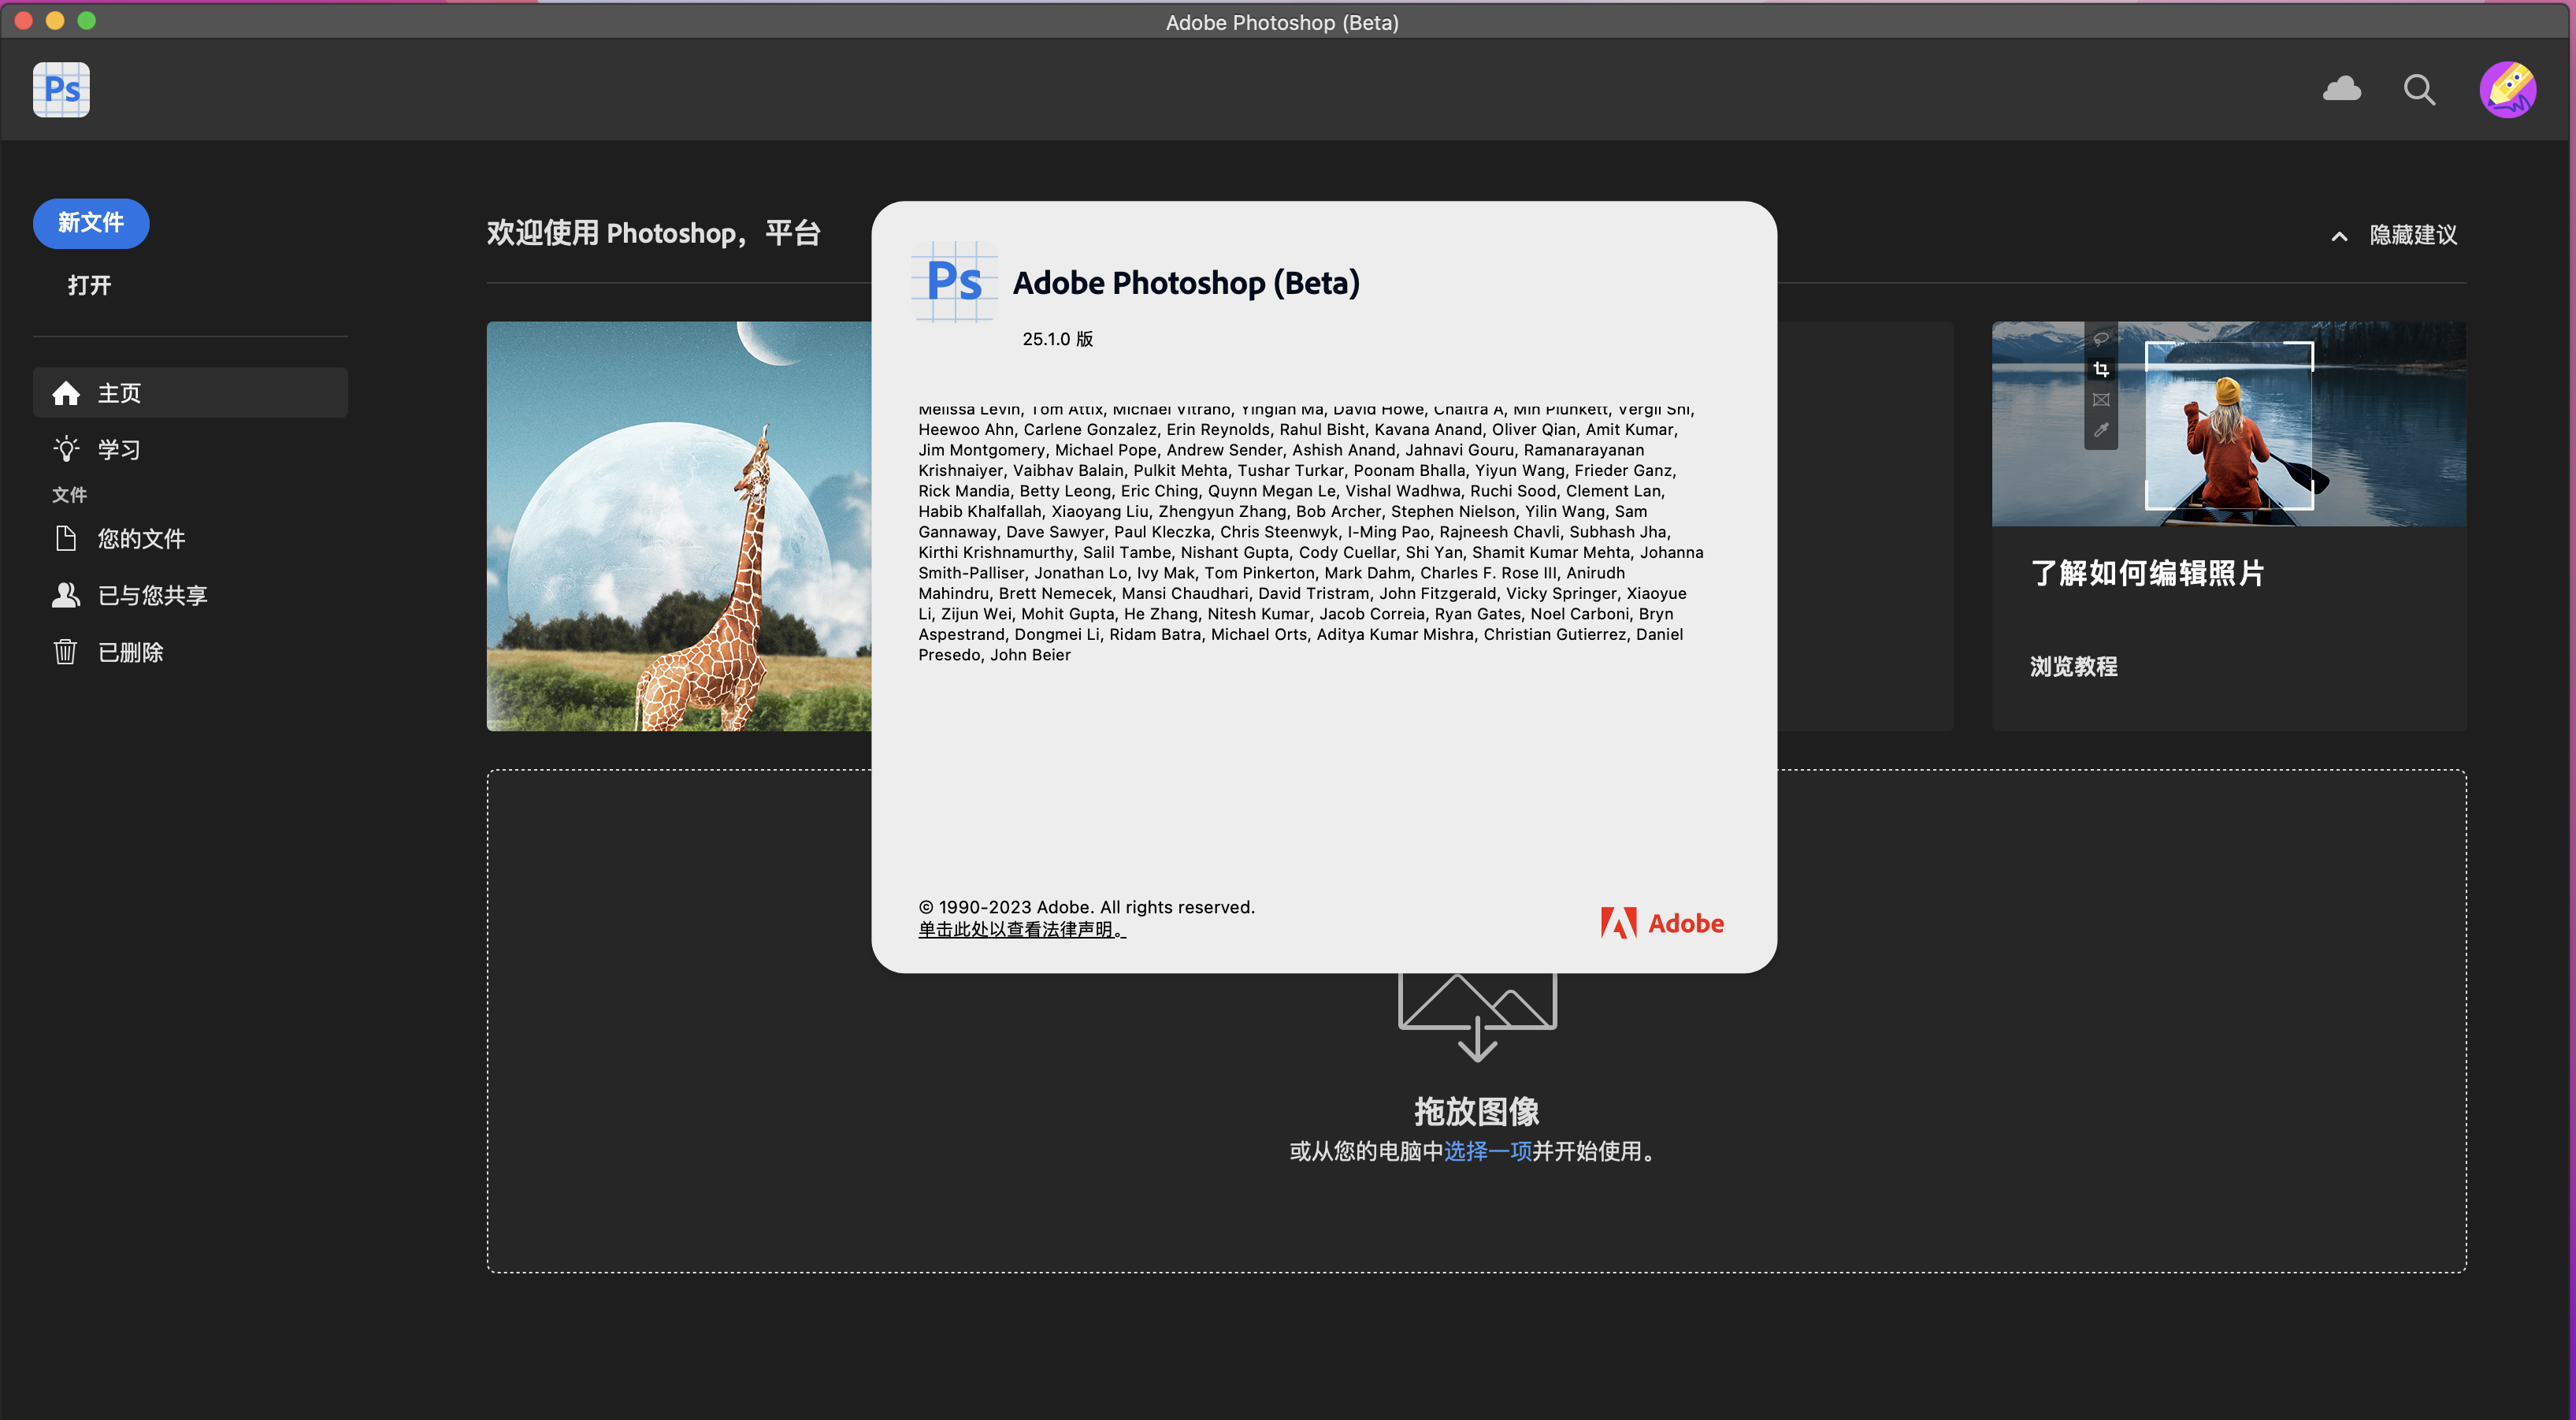Click the Home house icon in sidebar

66,393
